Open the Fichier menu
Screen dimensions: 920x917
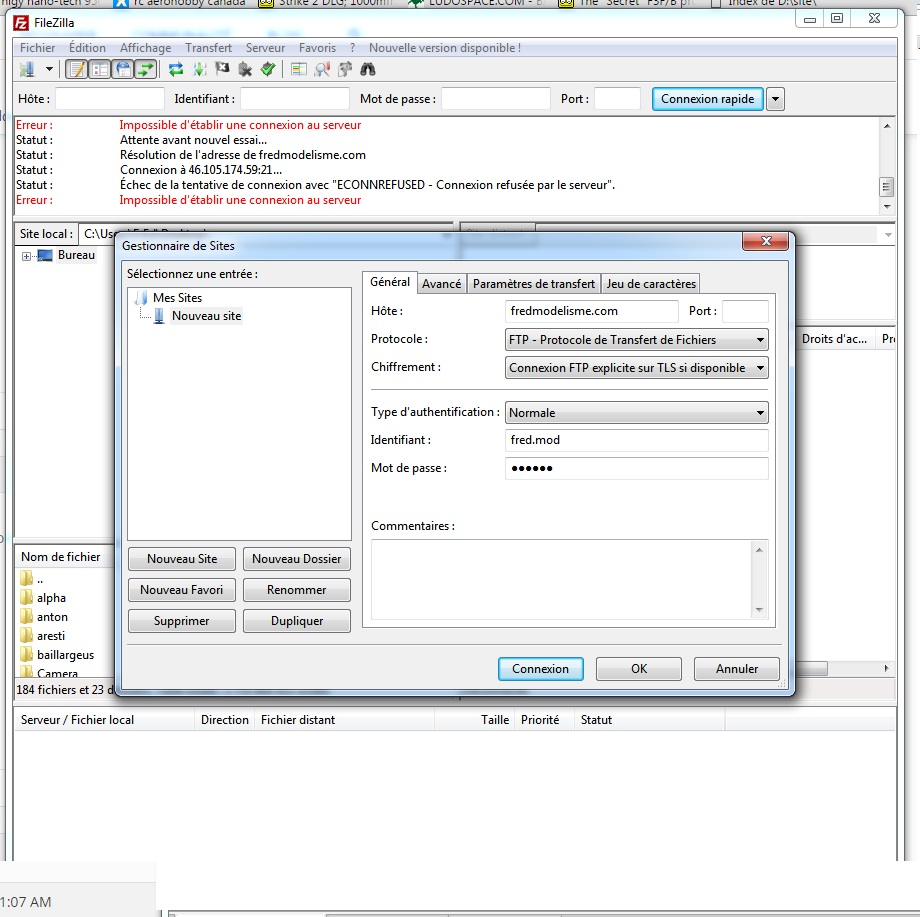38,48
